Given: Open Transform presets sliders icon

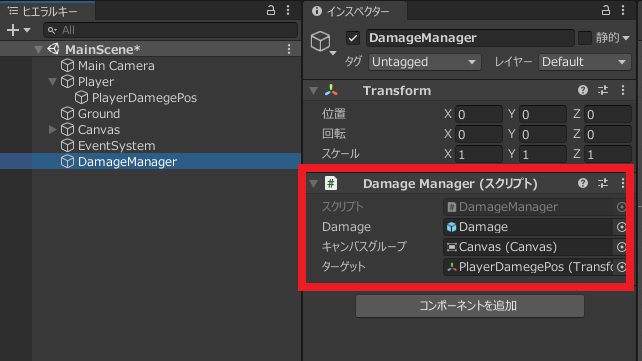Looking at the screenshot, I should click(x=603, y=90).
